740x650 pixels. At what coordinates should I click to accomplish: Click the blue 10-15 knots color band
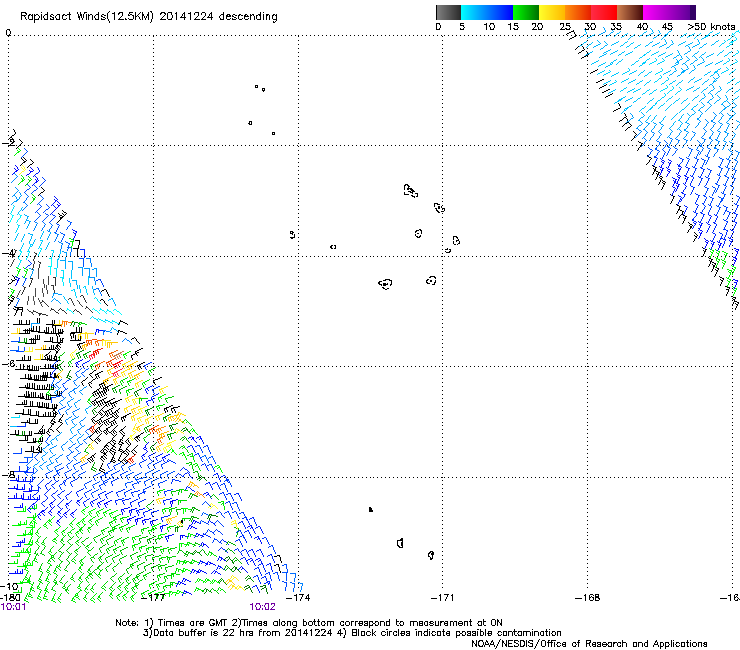tap(500, 12)
